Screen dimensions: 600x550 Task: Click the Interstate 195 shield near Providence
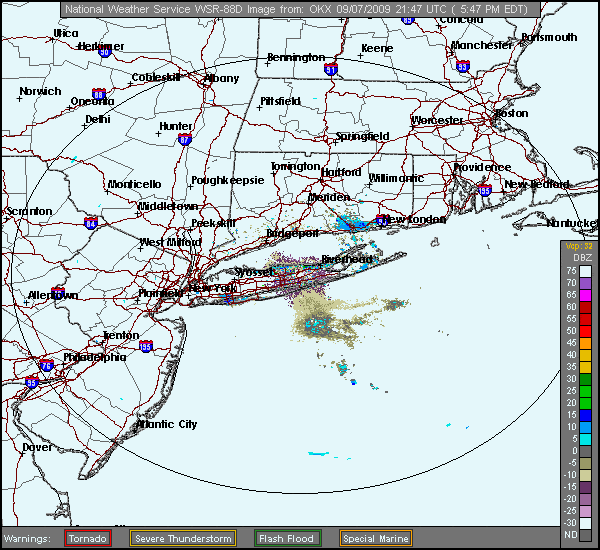[x=485, y=190]
